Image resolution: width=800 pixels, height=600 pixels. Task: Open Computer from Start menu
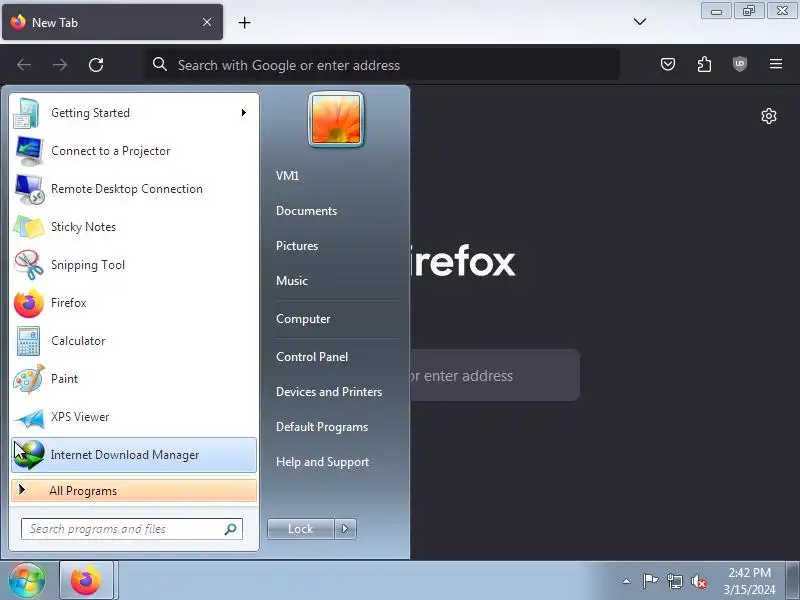303,319
